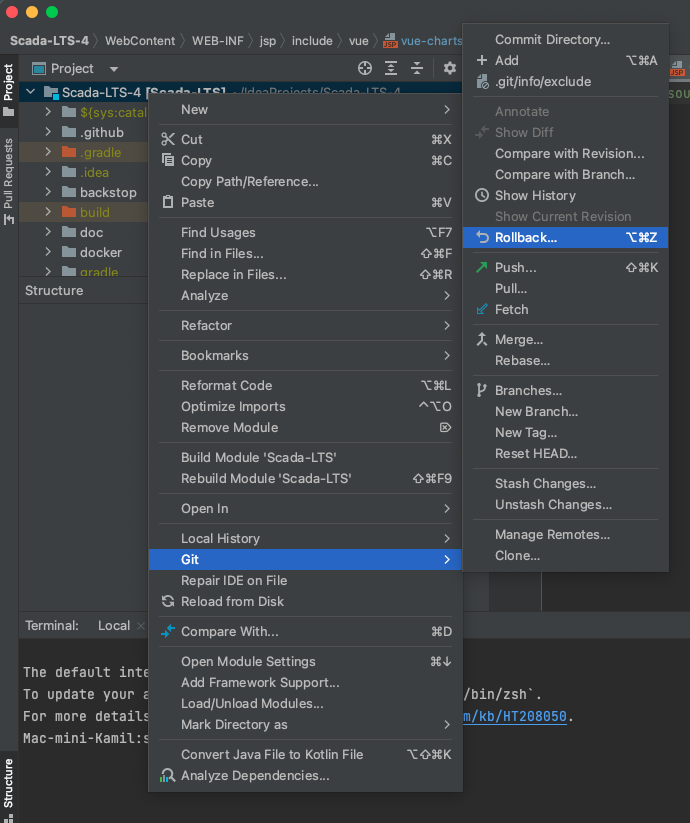This screenshot has height=823, width=690.
Task: Click the Compare With arrows icon
Action: click(x=168, y=631)
